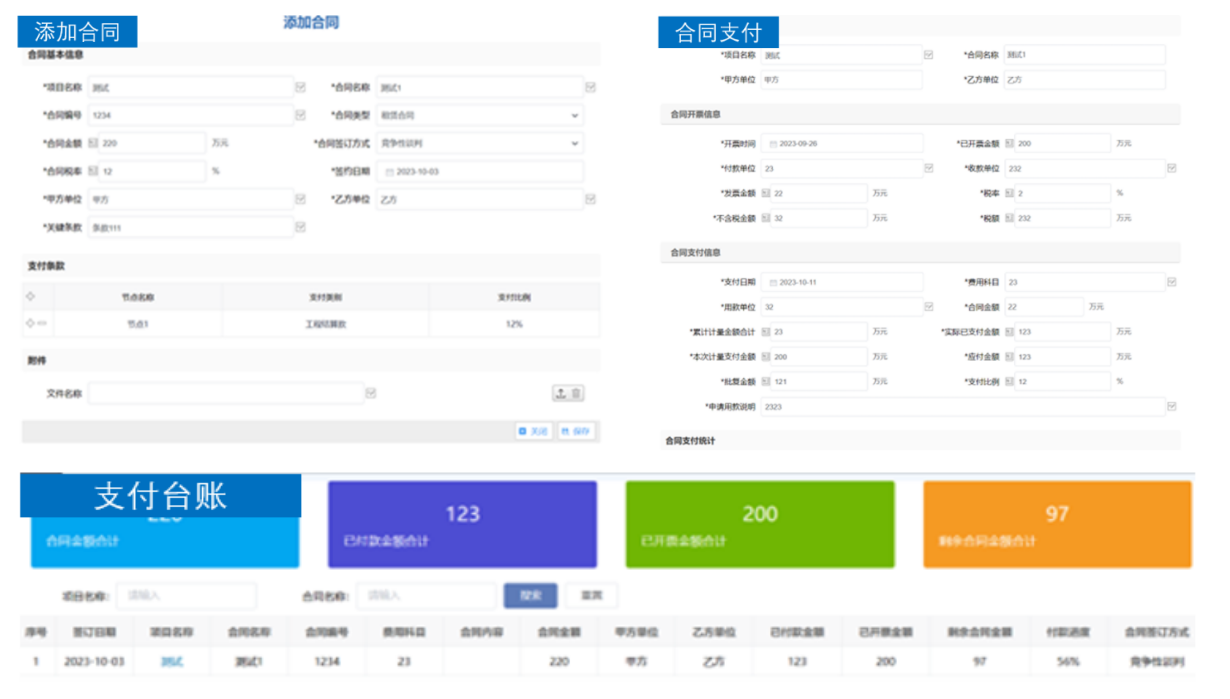Click the 合同编号 input field
The width and height of the screenshot is (1230, 699).
[x=190, y=116]
